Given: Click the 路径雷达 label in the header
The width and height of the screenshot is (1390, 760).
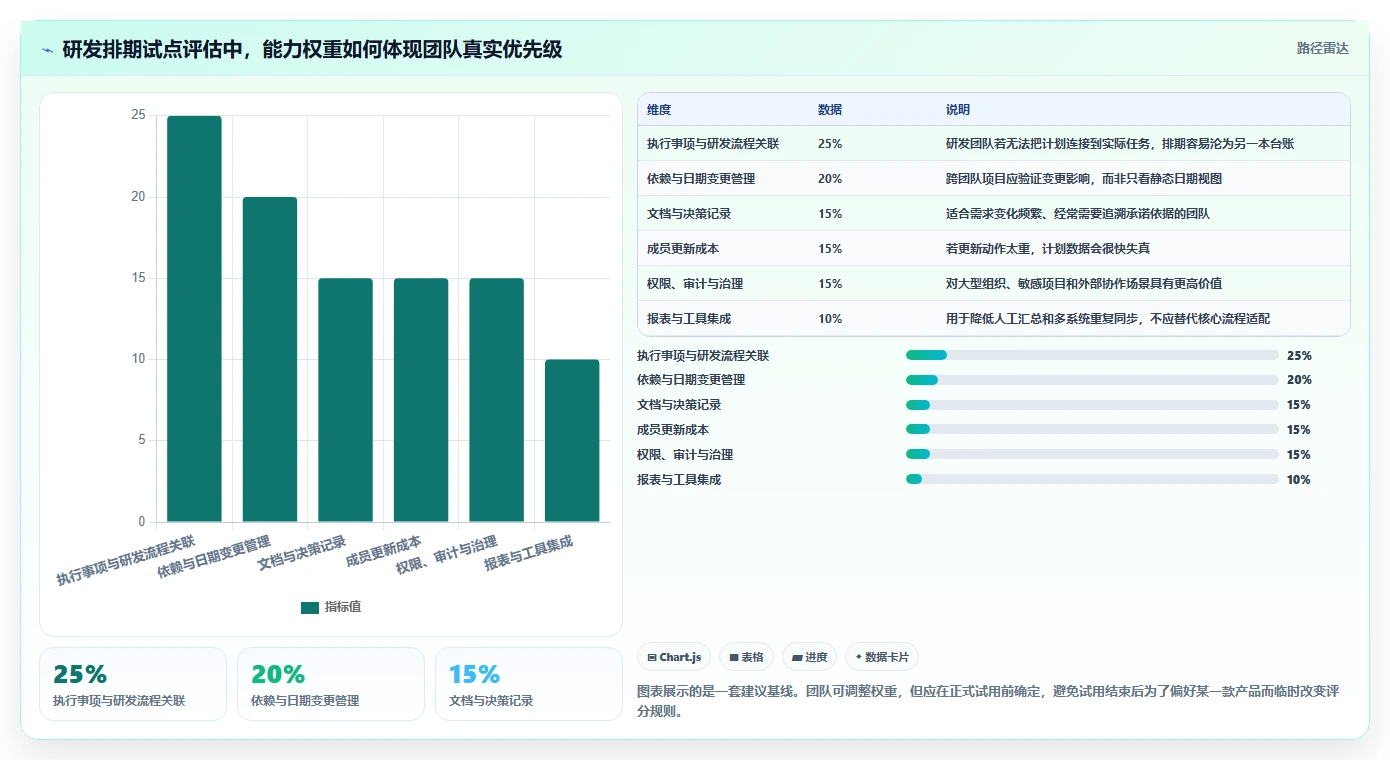Looking at the screenshot, I should click(x=1322, y=48).
